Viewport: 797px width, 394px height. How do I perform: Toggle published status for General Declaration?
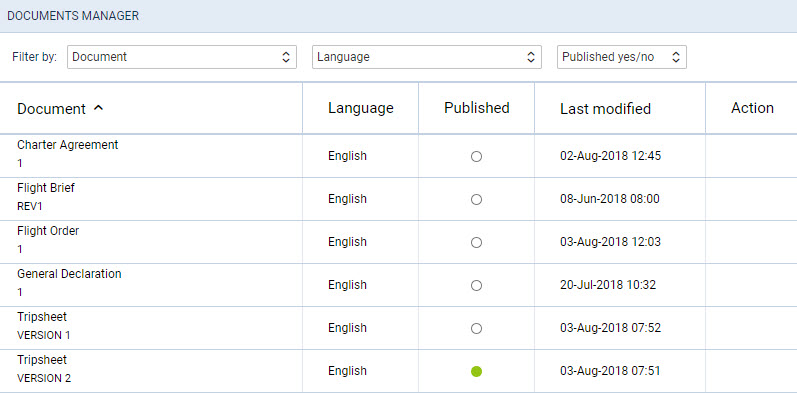(476, 286)
